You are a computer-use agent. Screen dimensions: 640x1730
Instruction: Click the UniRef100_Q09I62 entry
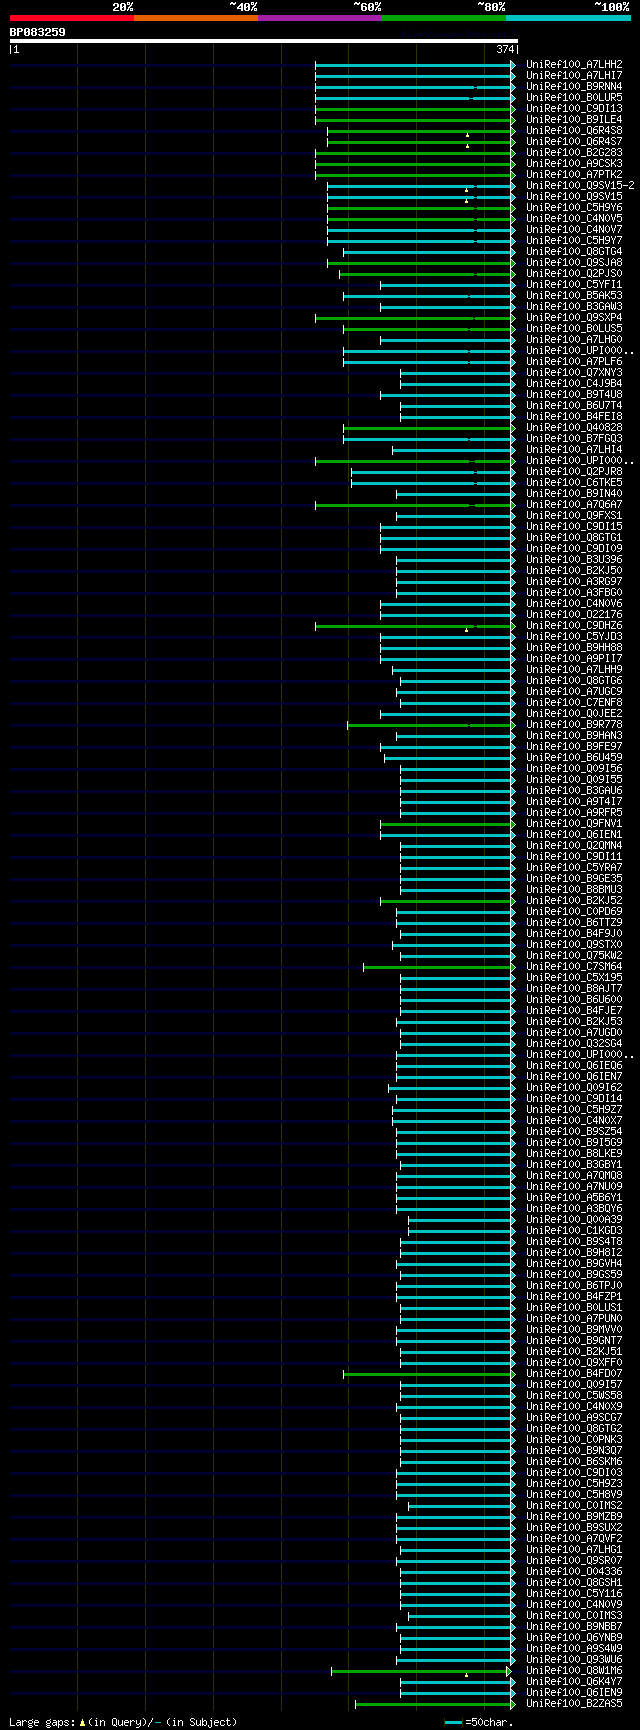[x=574, y=1087]
